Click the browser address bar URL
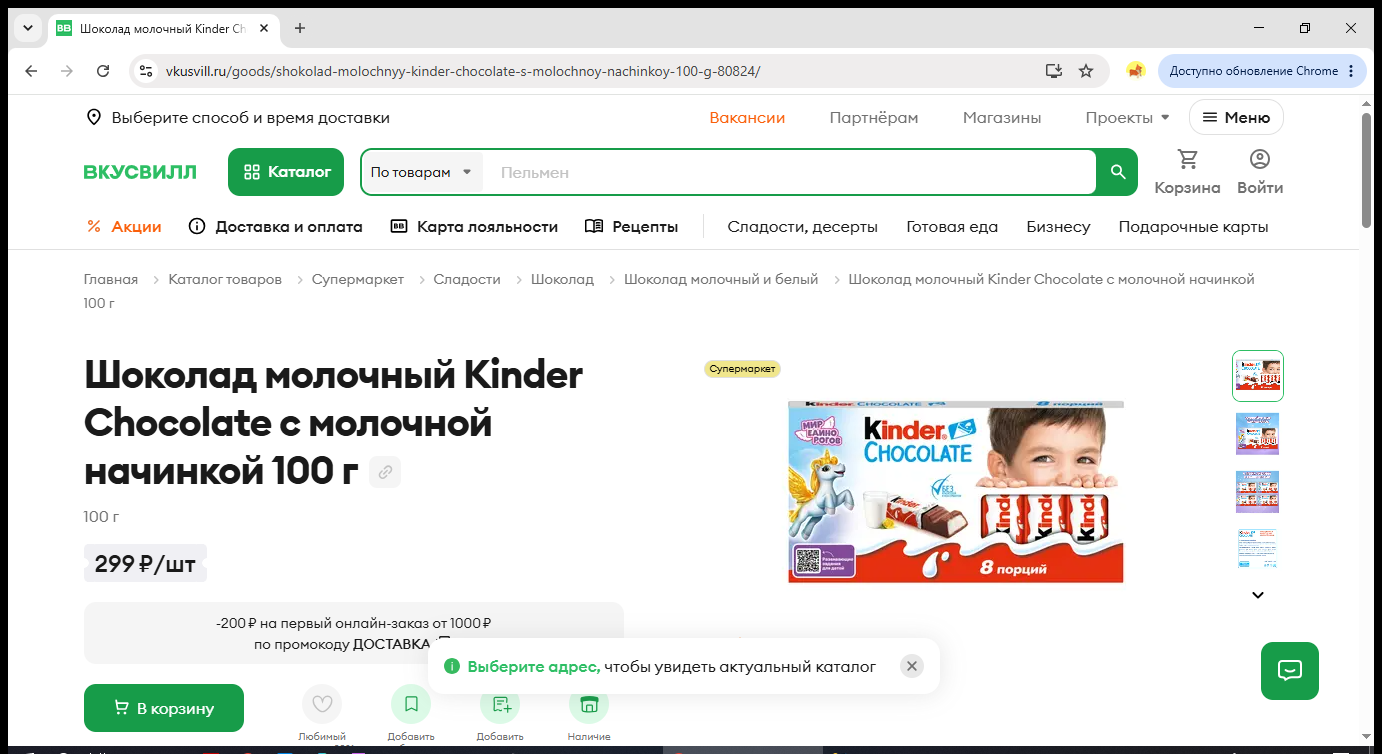1382x754 pixels. [463, 71]
